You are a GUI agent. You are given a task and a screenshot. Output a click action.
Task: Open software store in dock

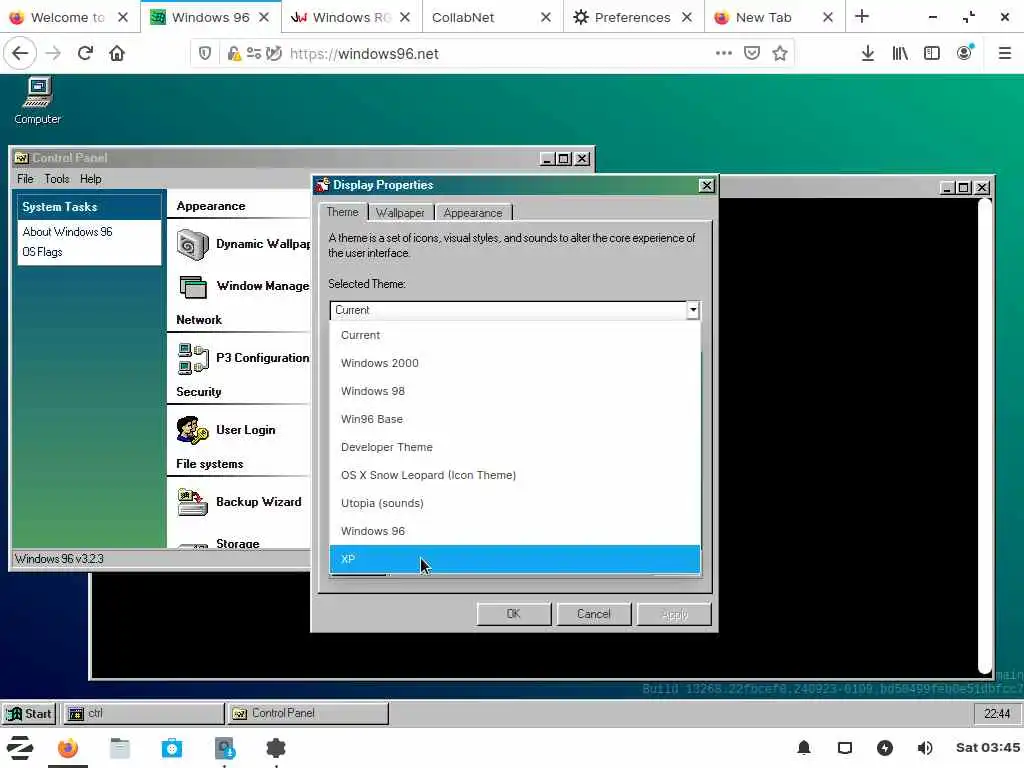[x=172, y=748]
